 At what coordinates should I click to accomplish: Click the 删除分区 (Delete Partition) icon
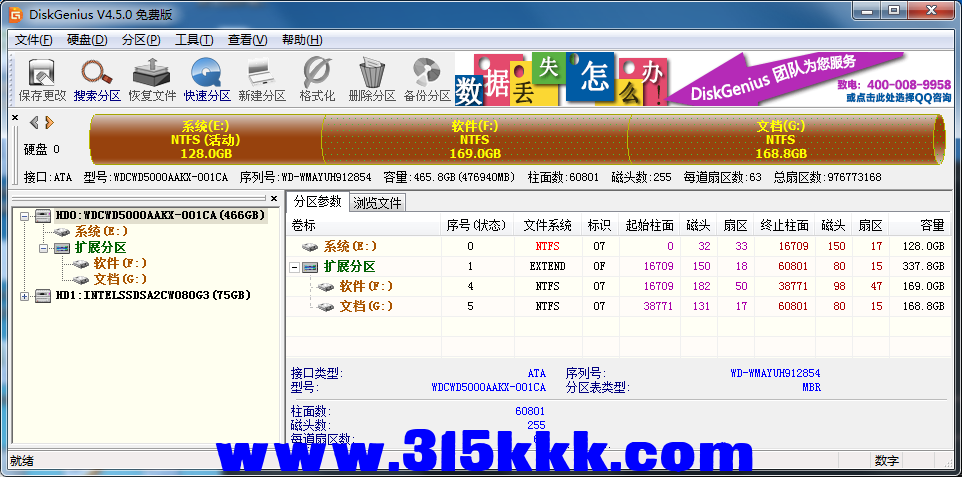(x=372, y=80)
